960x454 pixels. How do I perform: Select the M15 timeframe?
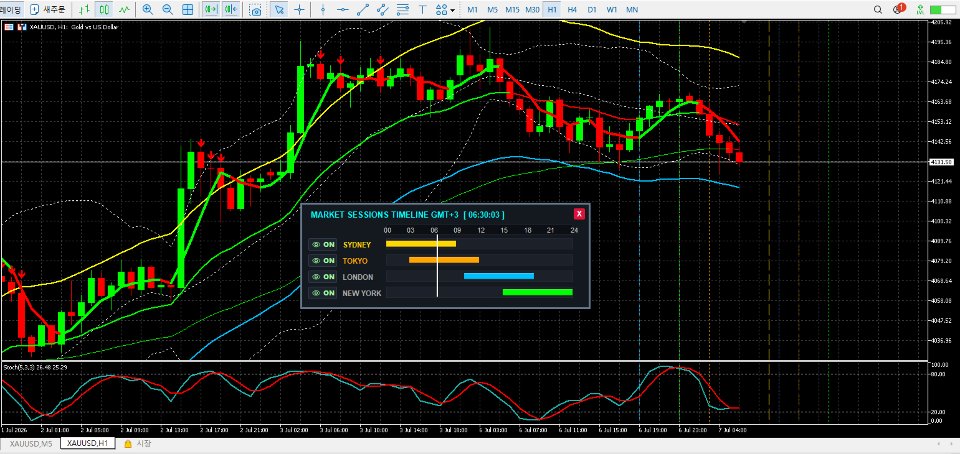coord(512,10)
